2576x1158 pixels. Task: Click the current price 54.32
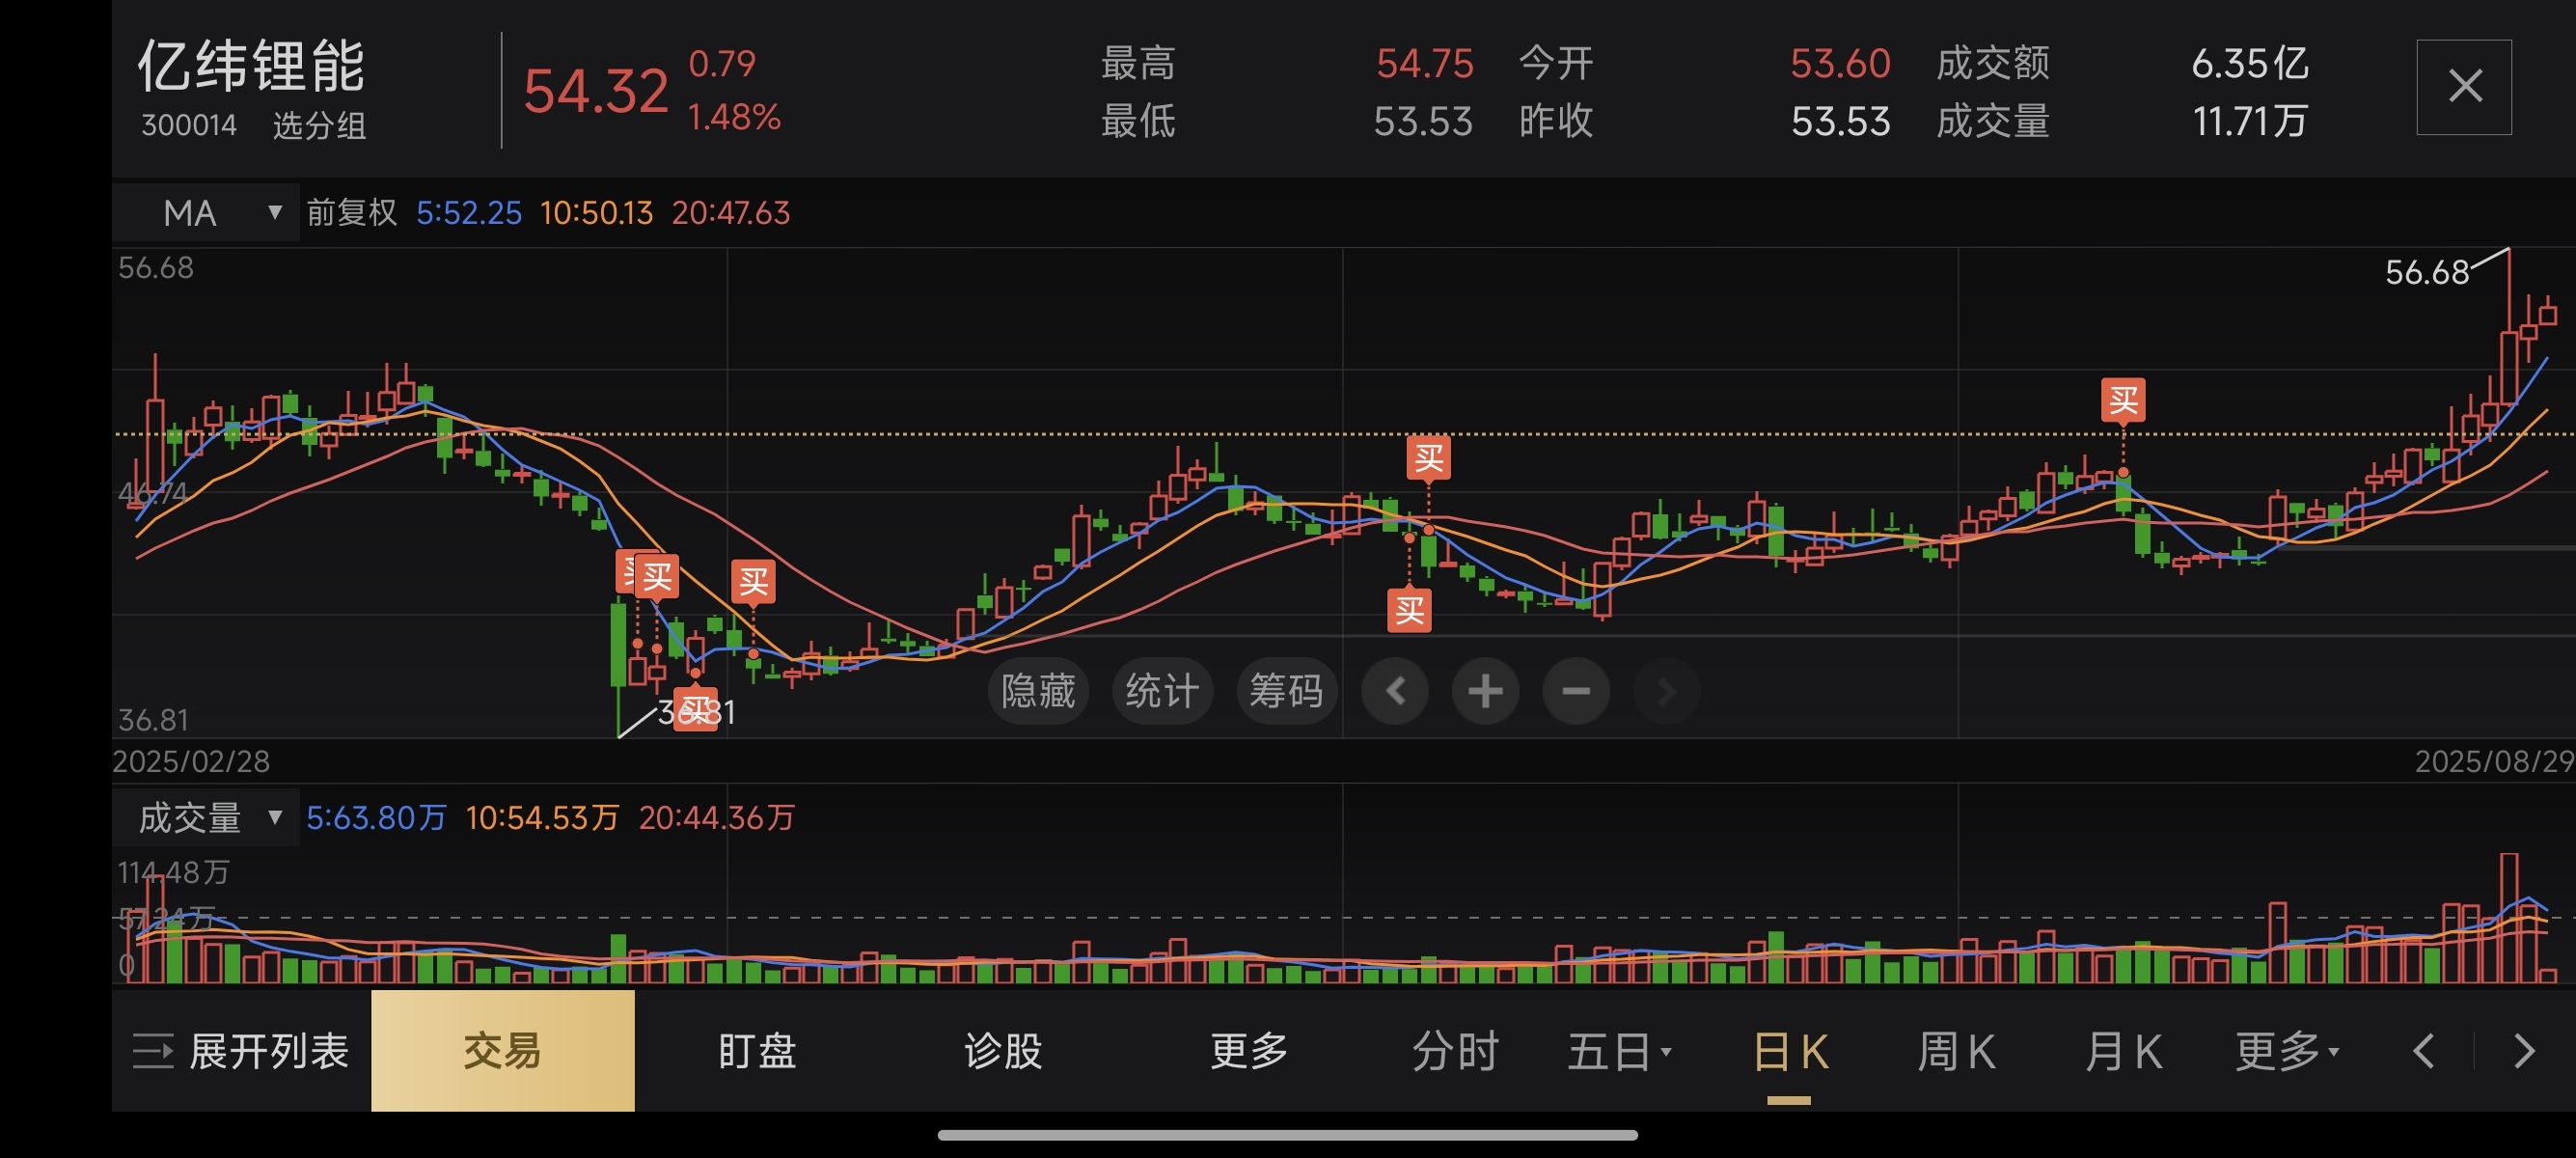pos(596,92)
